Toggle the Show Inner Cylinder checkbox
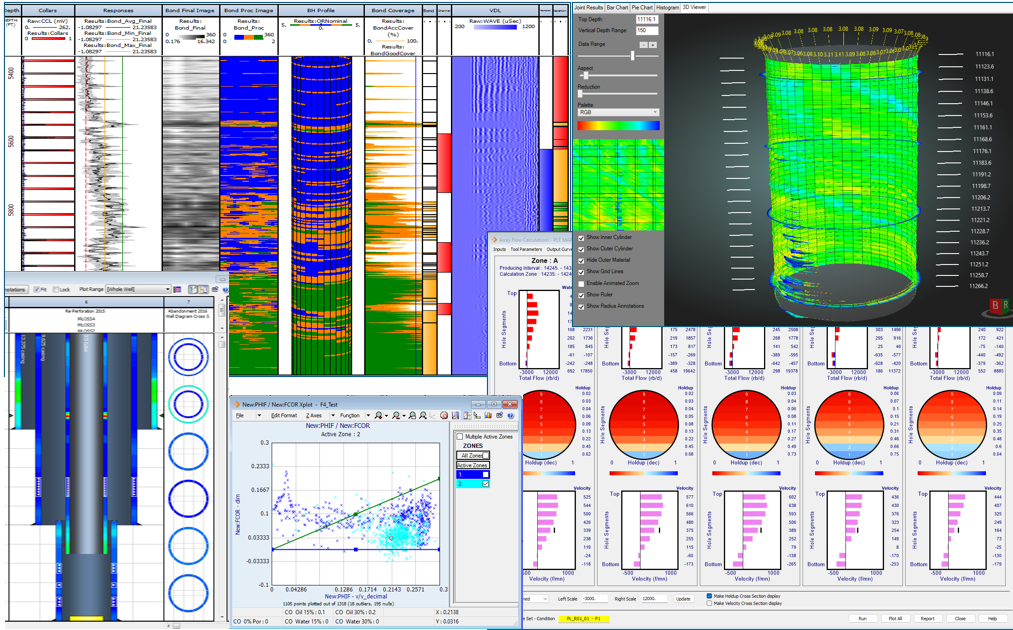The image size is (1013, 630). click(x=581, y=237)
